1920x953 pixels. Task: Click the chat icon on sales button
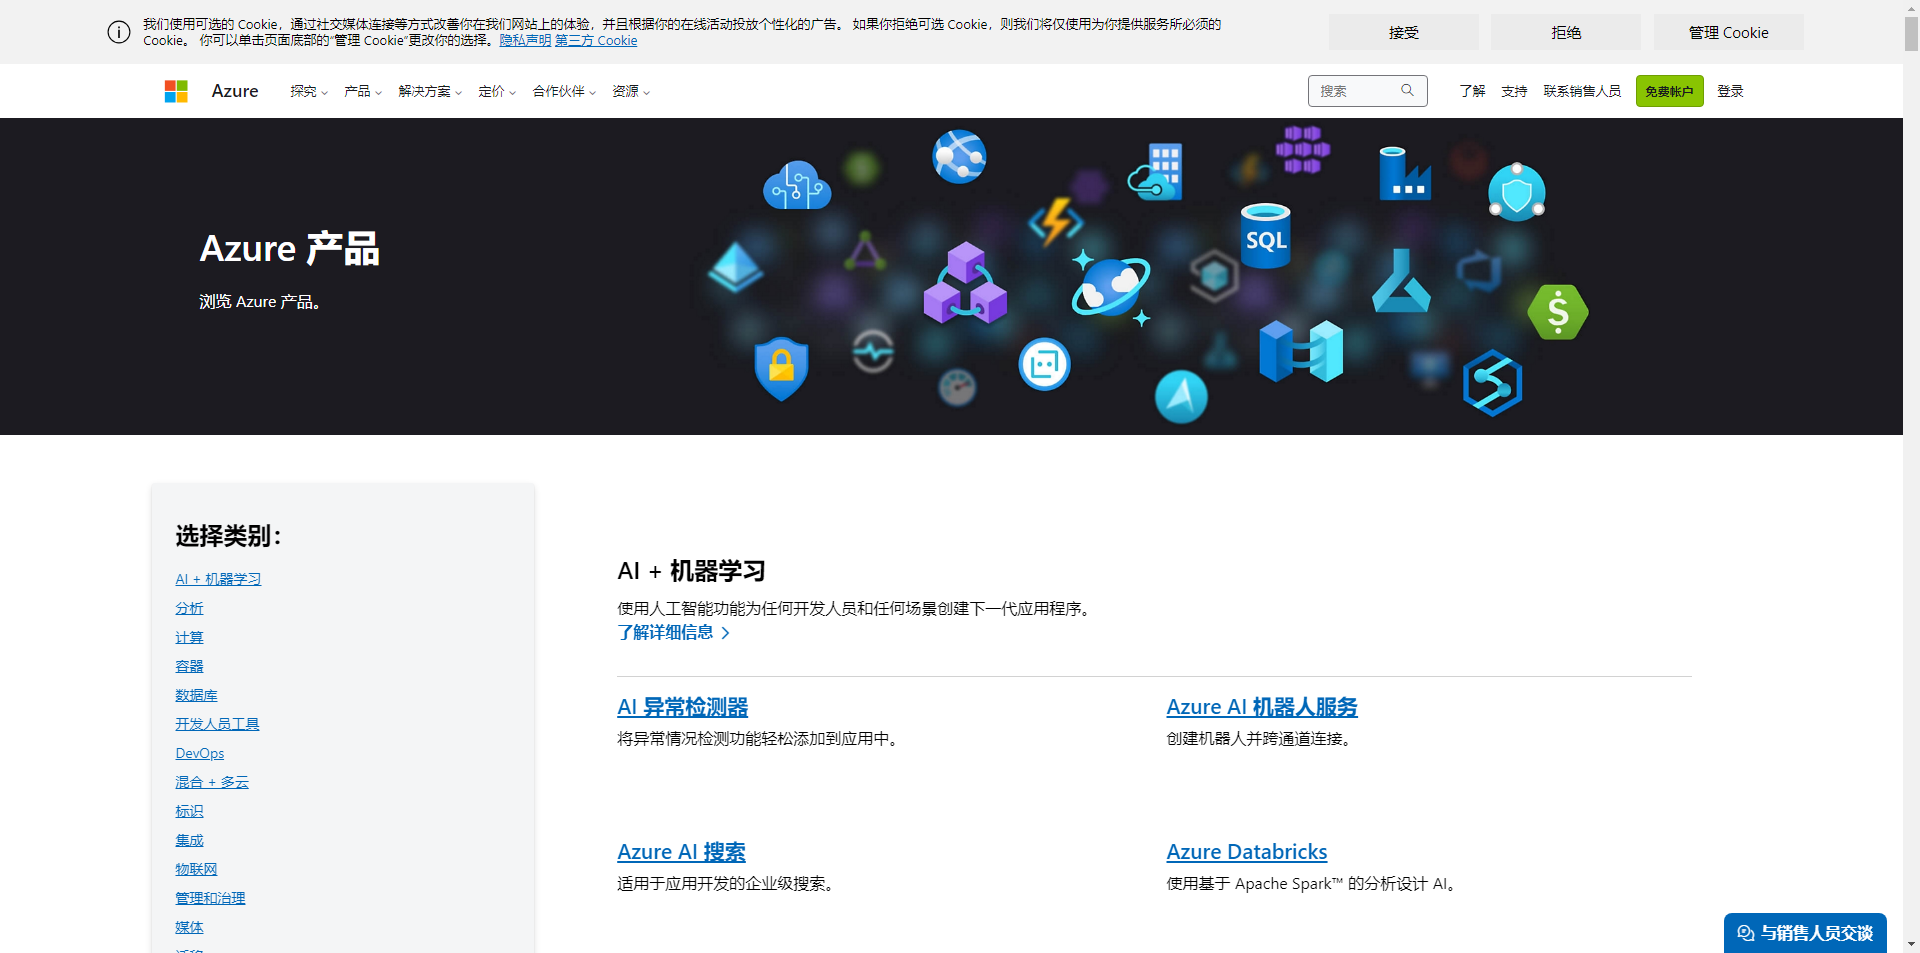(1746, 933)
